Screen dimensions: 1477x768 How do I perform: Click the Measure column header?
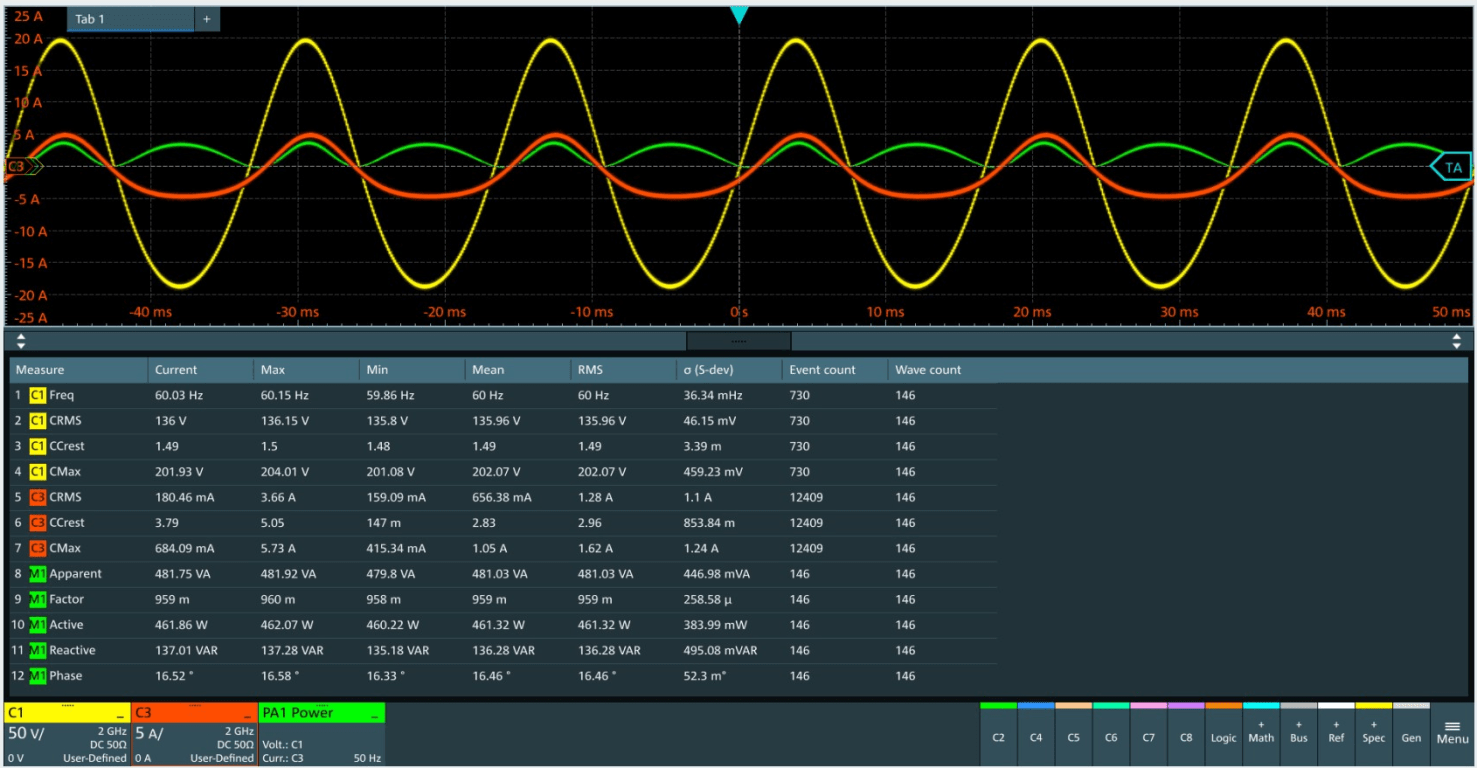pyautogui.click(x=79, y=370)
